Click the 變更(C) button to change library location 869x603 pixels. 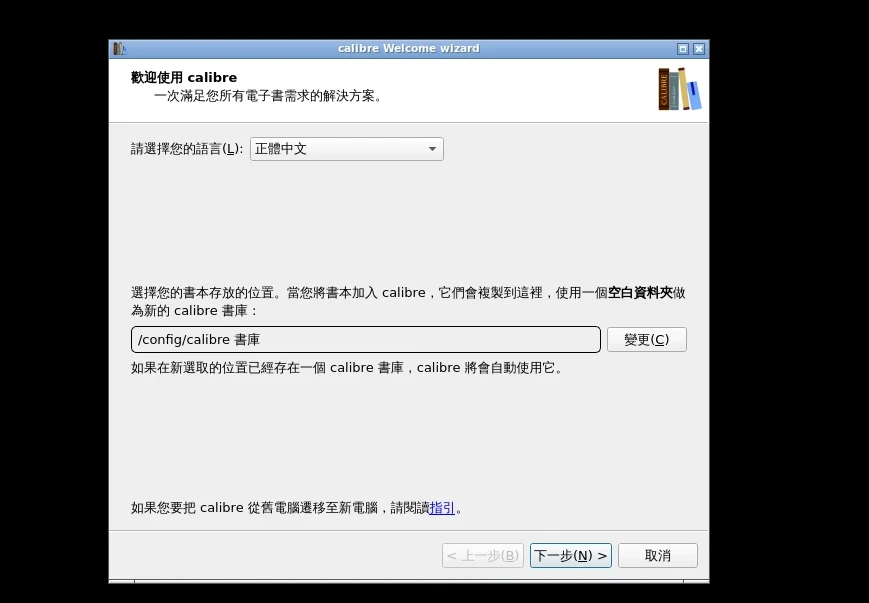click(646, 339)
